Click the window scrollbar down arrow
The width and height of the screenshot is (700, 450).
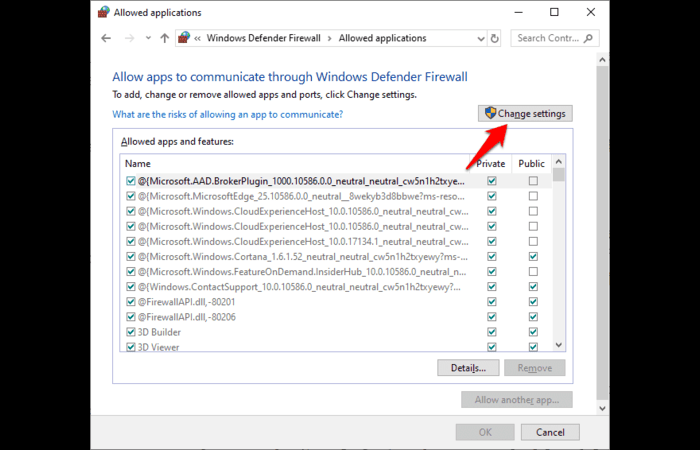(602, 408)
